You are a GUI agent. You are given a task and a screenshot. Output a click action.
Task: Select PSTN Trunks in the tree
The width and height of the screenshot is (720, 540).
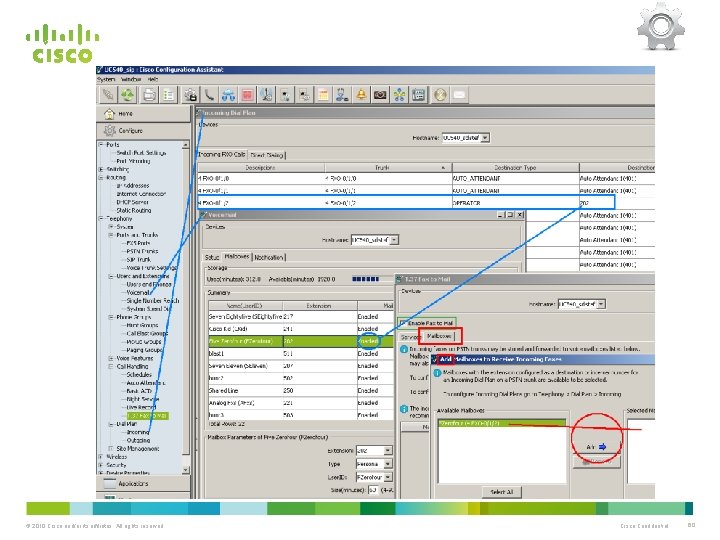coord(142,251)
